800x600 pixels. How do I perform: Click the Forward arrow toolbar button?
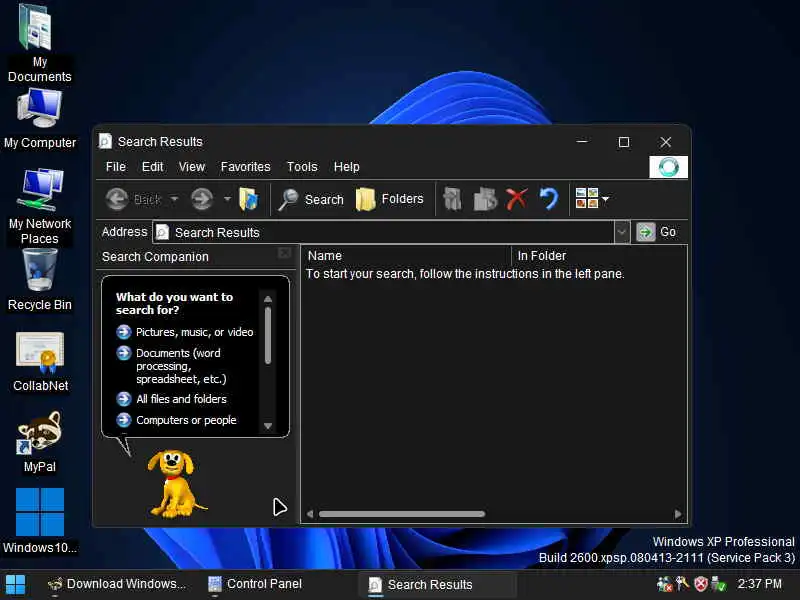pyautogui.click(x=202, y=199)
